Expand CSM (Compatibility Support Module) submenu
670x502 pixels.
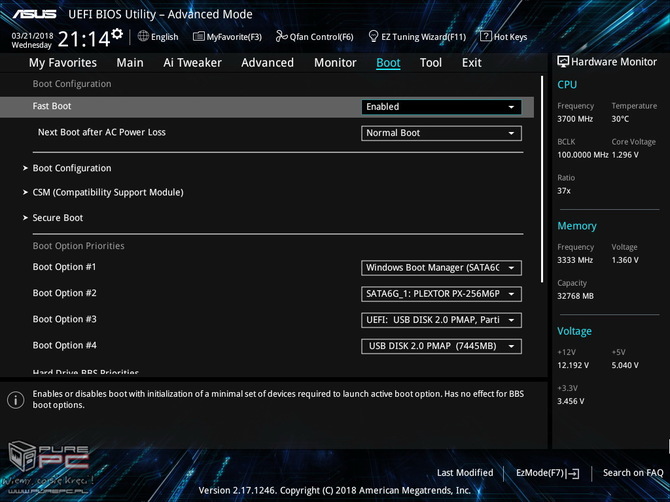tap(108, 193)
